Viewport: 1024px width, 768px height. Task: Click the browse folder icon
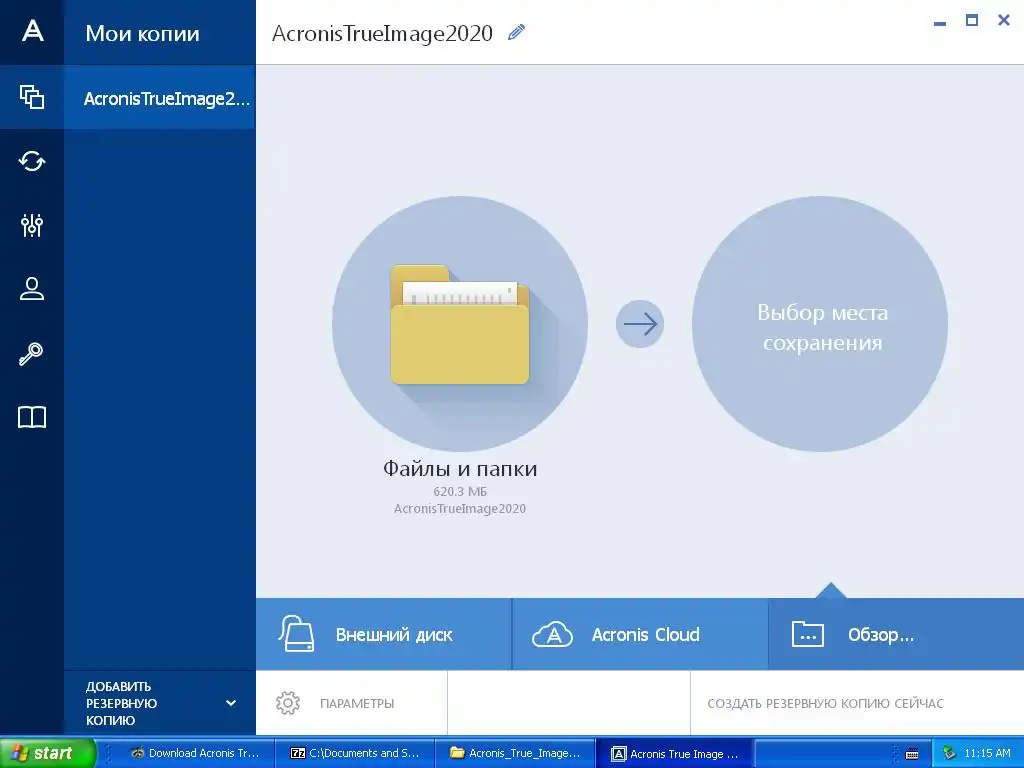coord(808,634)
